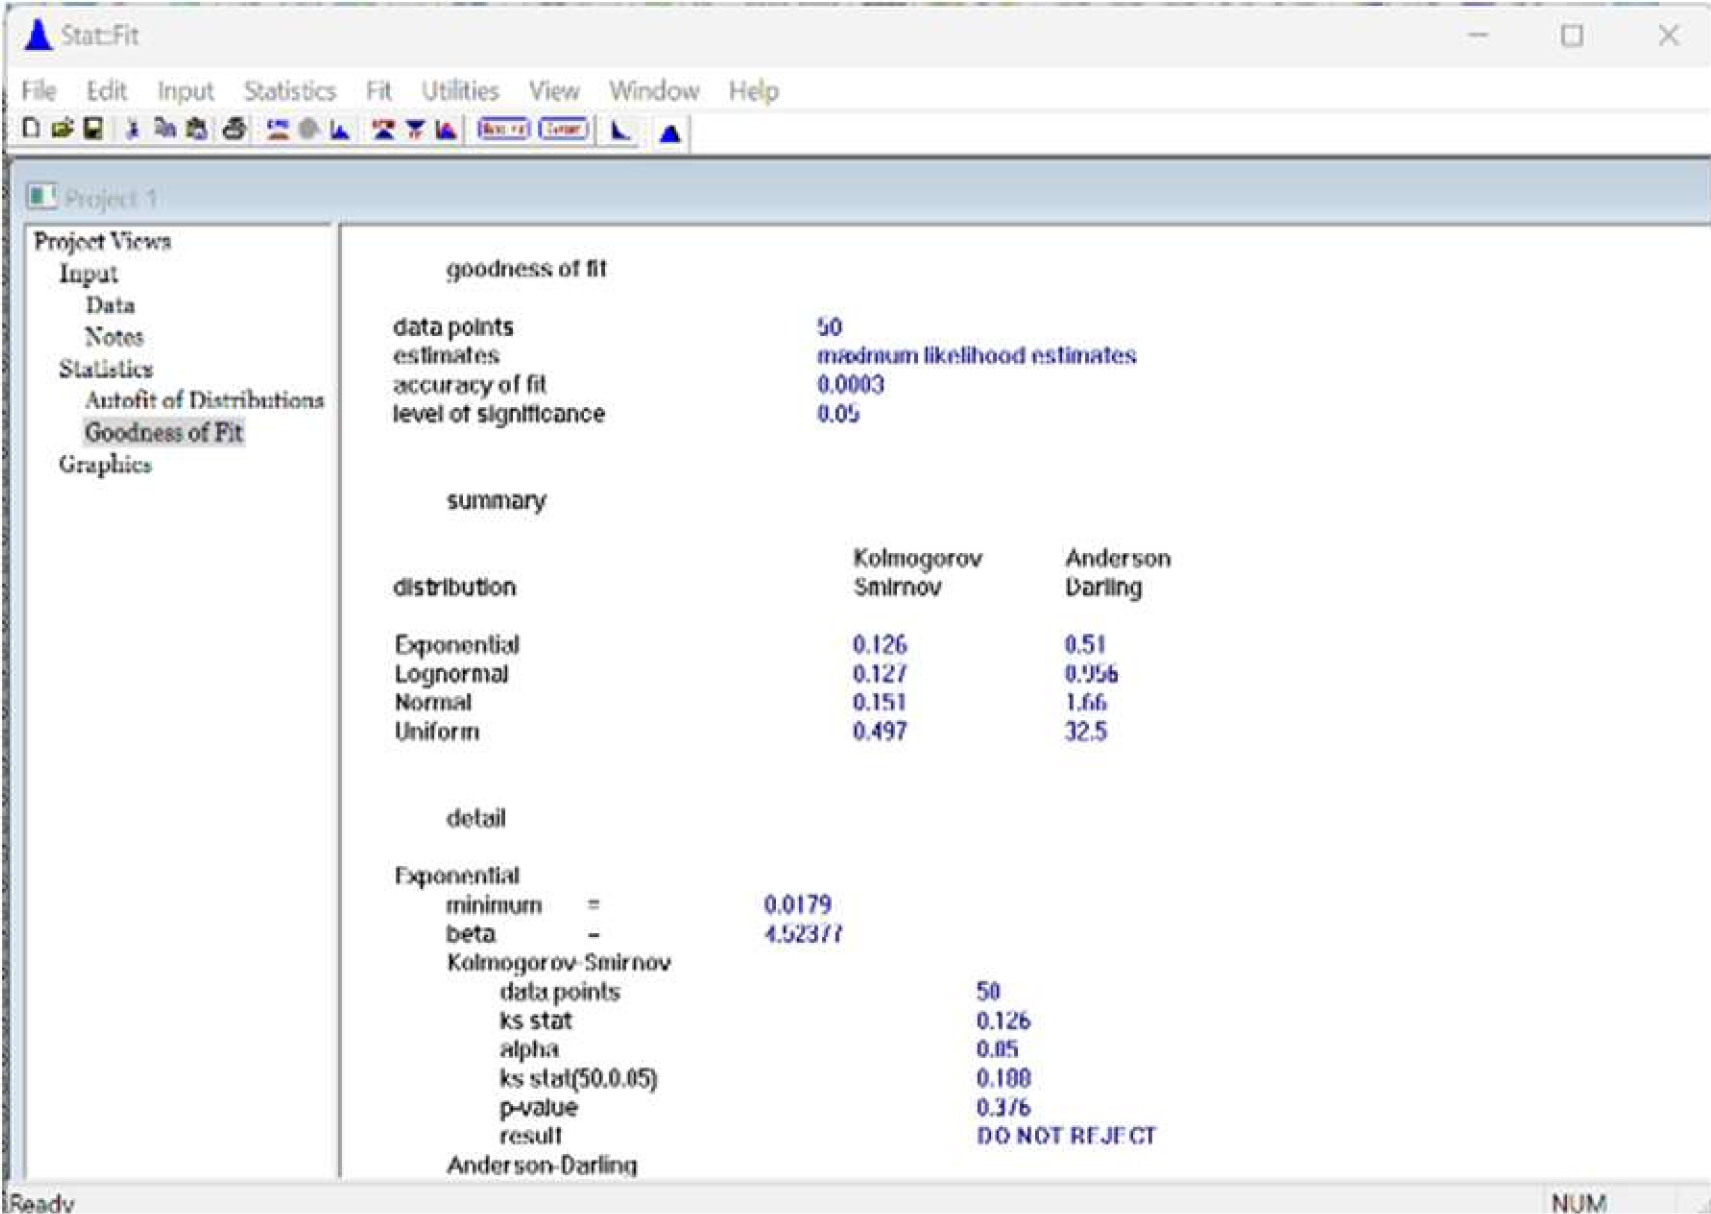This screenshot has height=1214, width=1711.
Task: Open the Fit menu
Action: pyautogui.click(x=378, y=91)
